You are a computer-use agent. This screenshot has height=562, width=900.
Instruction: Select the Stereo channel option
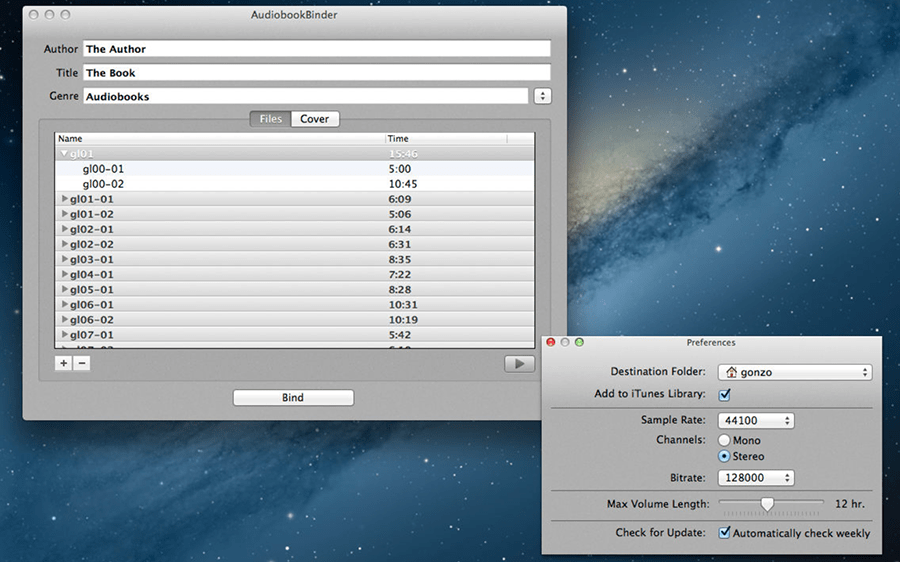pos(724,456)
